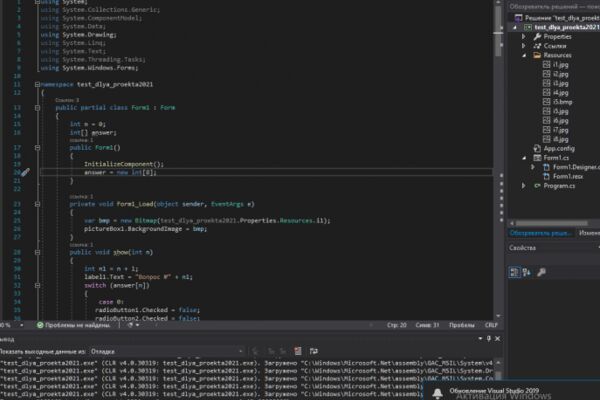Click the solution icon next to Решение 'test_dlya_proekta2021'
600x400 pixels.
518,18
